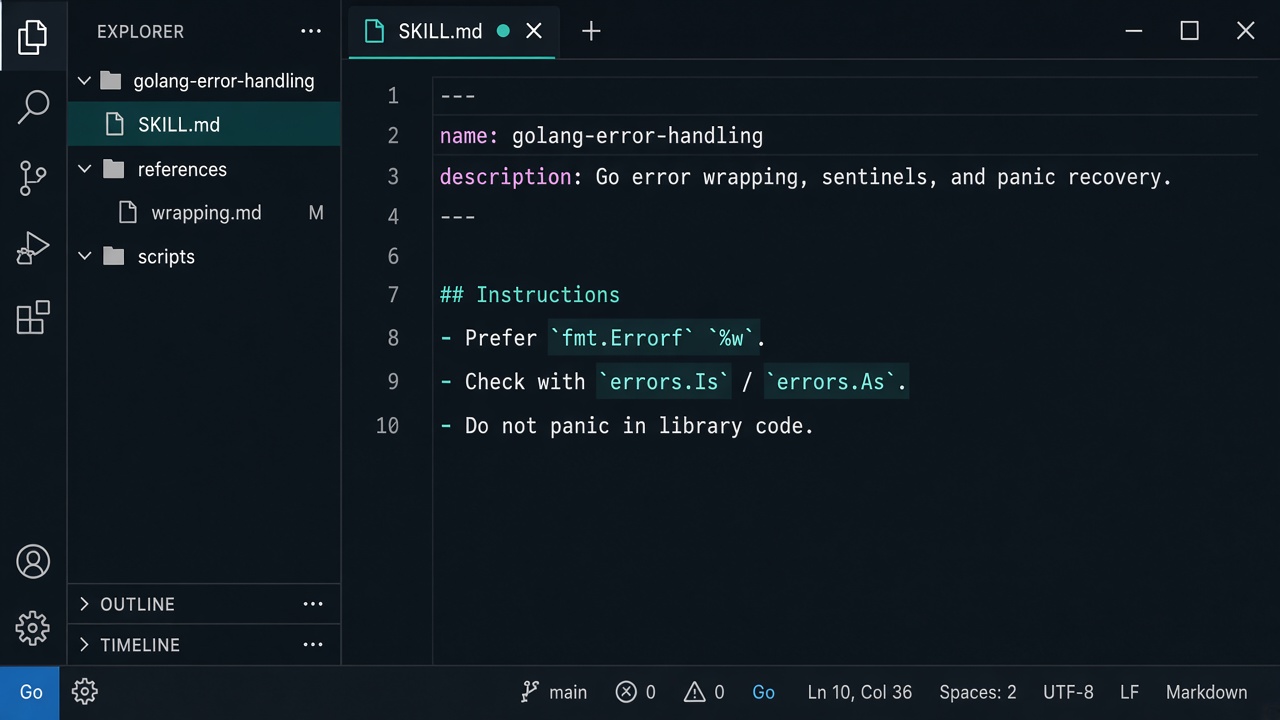Collapse the golang-error-handling folder chevron
1280x720 pixels.
(85, 81)
